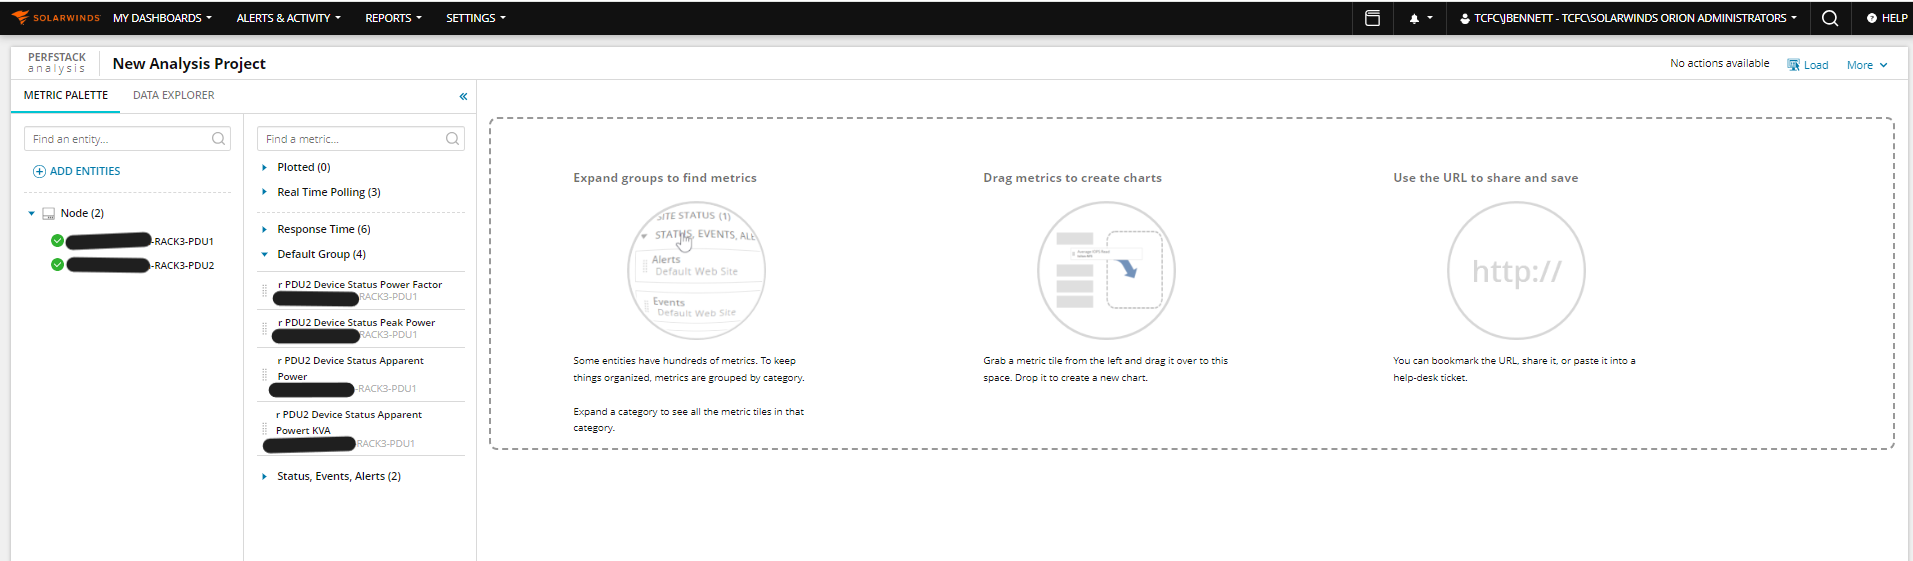The image size is (1913, 561).
Task: Grab the handle of Power Factor metric
Action: click(264, 291)
